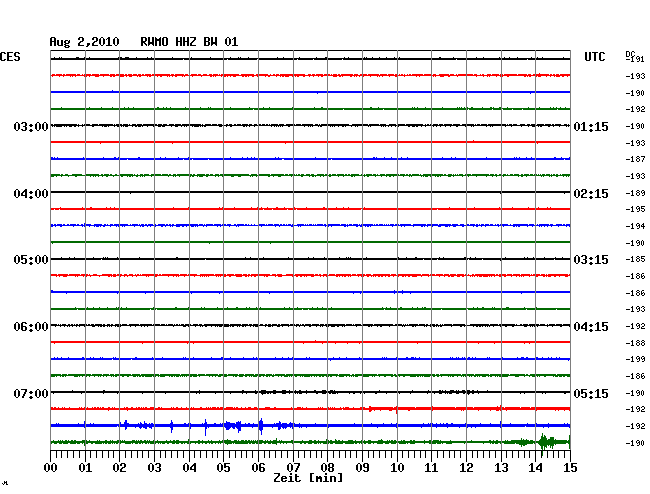Click the 03:15 UTC time label

pyautogui.click(x=591, y=259)
